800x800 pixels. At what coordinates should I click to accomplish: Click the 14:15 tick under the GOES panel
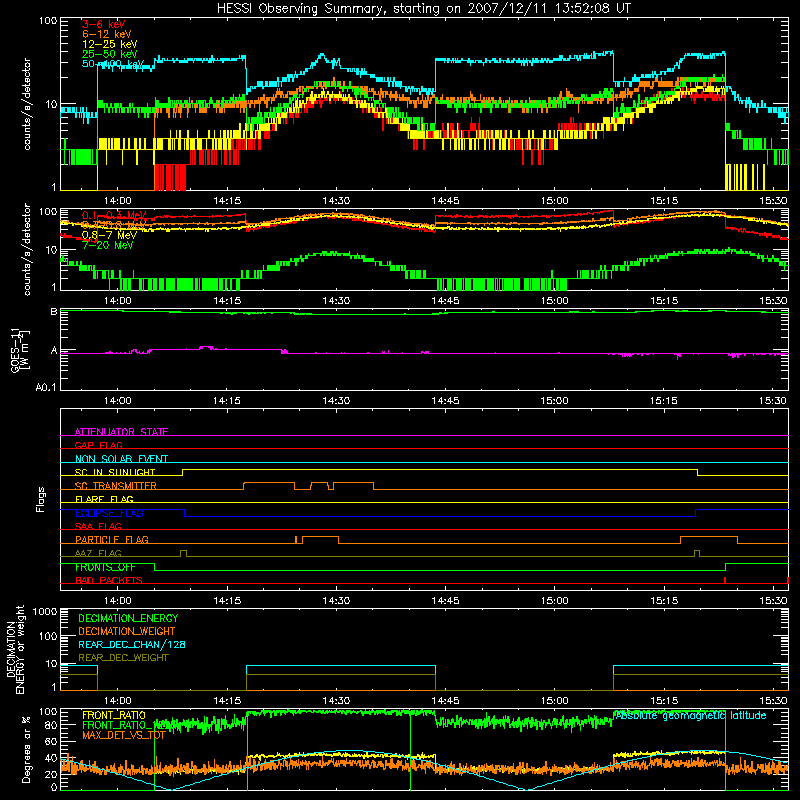[227, 401]
